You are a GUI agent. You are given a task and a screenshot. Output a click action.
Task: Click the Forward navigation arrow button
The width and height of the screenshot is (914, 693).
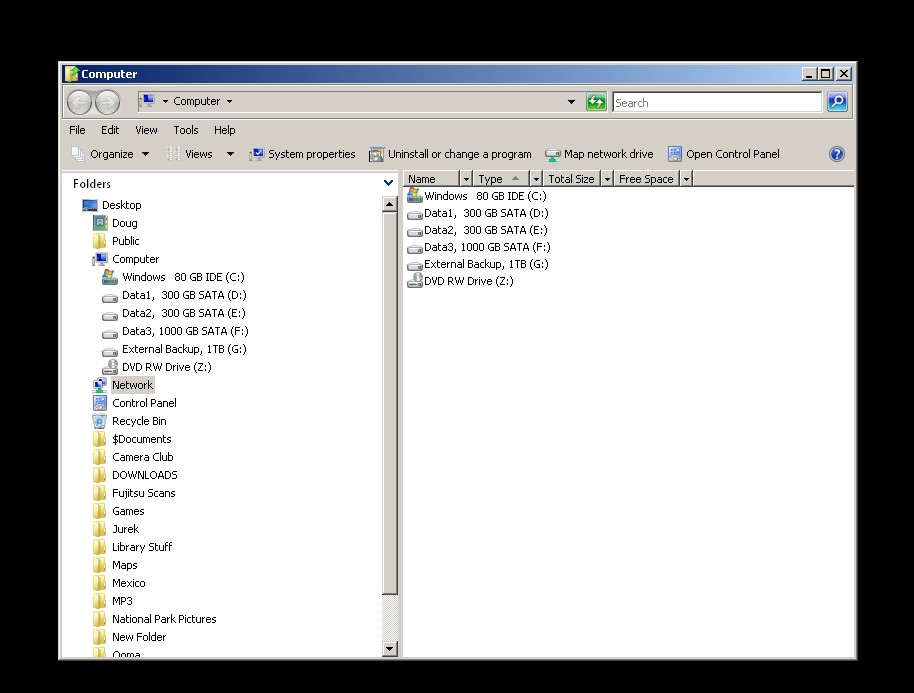pos(107,103)
